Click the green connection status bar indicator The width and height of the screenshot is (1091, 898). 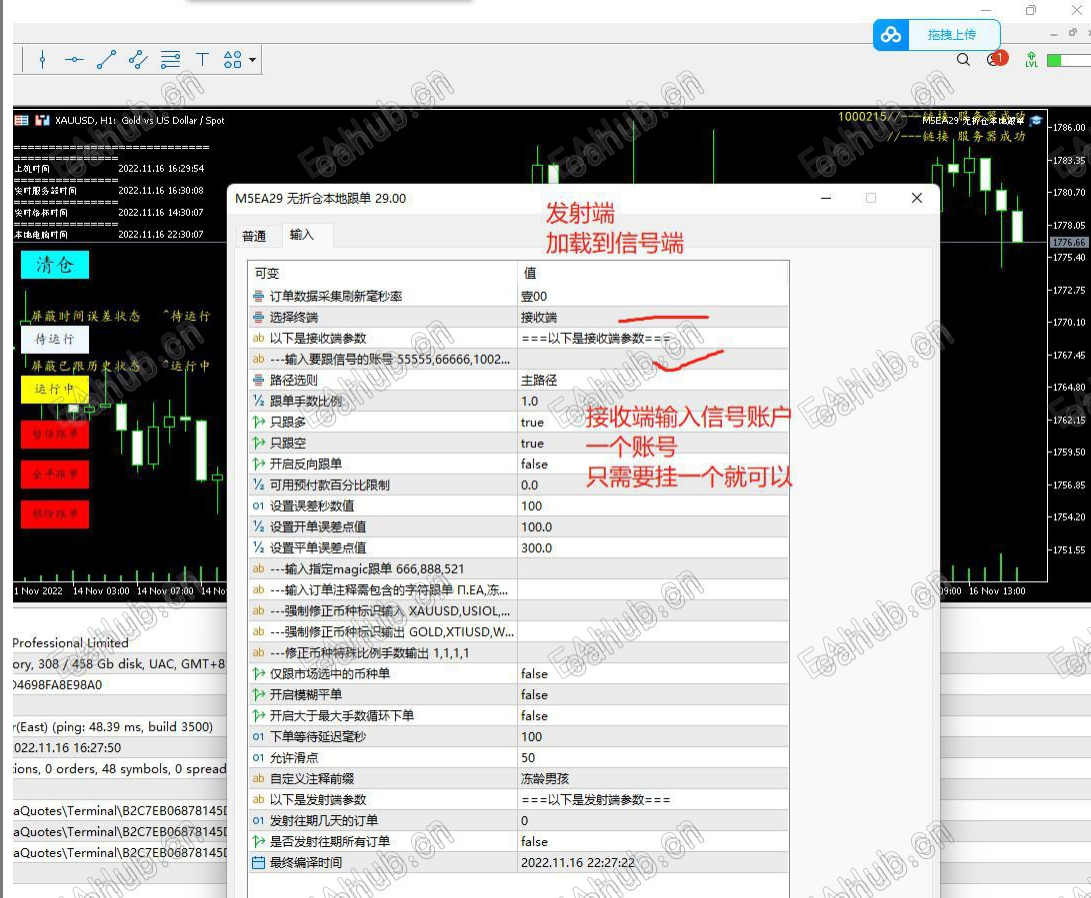(x=1068, y=61)
